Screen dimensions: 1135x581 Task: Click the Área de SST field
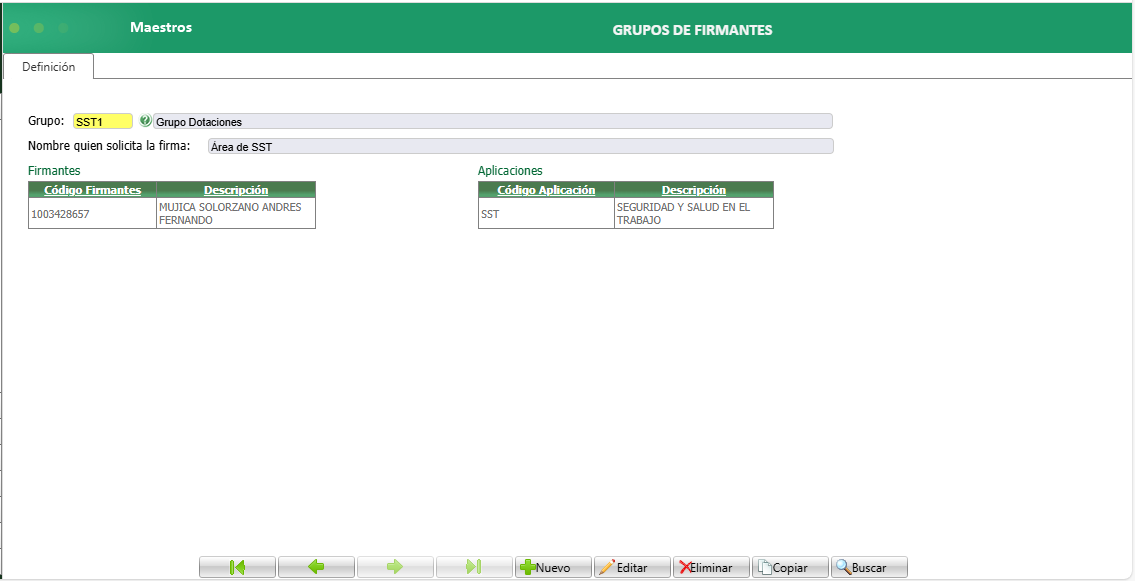click(x=520, y=146)
